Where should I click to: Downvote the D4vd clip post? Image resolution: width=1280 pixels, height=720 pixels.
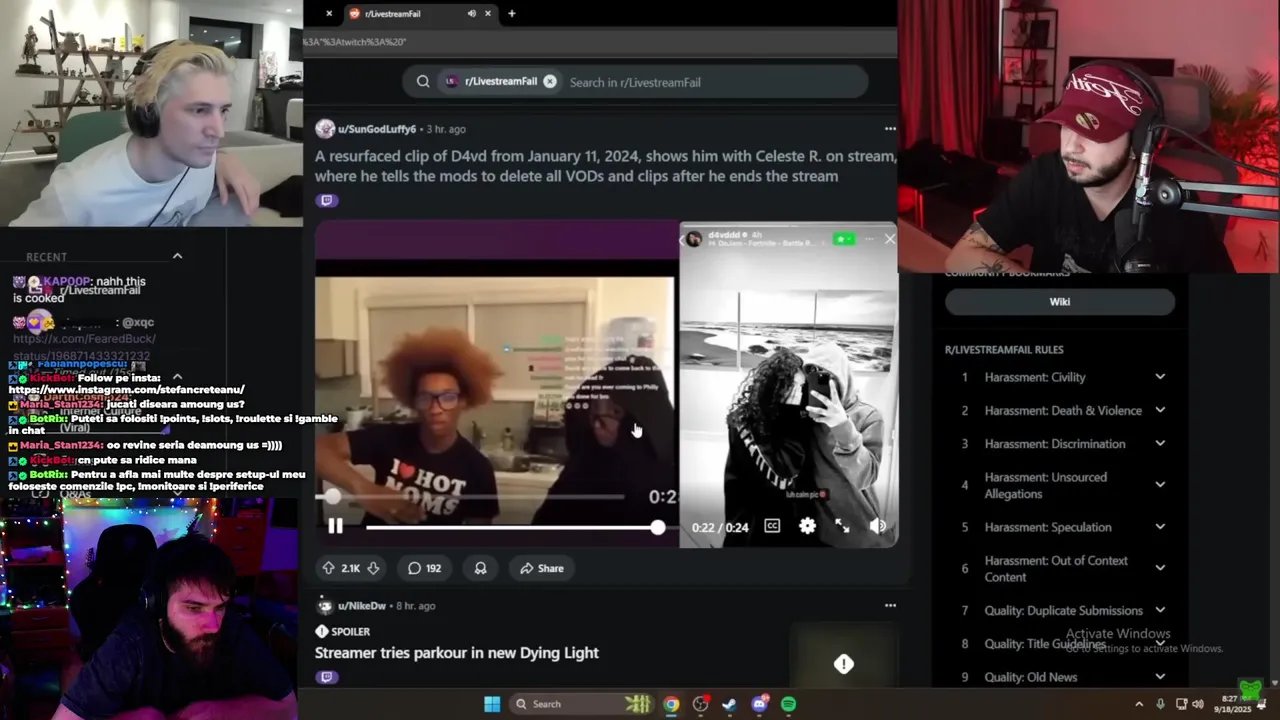(x=373, y=568)
